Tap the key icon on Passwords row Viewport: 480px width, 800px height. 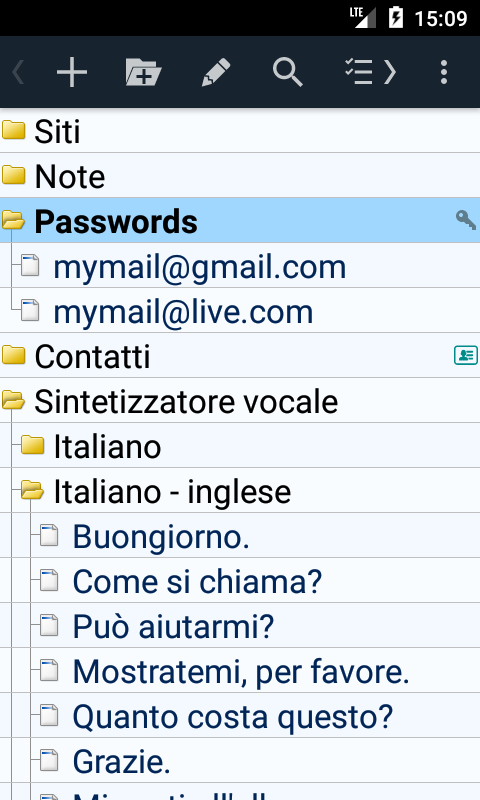coord(465,220)
